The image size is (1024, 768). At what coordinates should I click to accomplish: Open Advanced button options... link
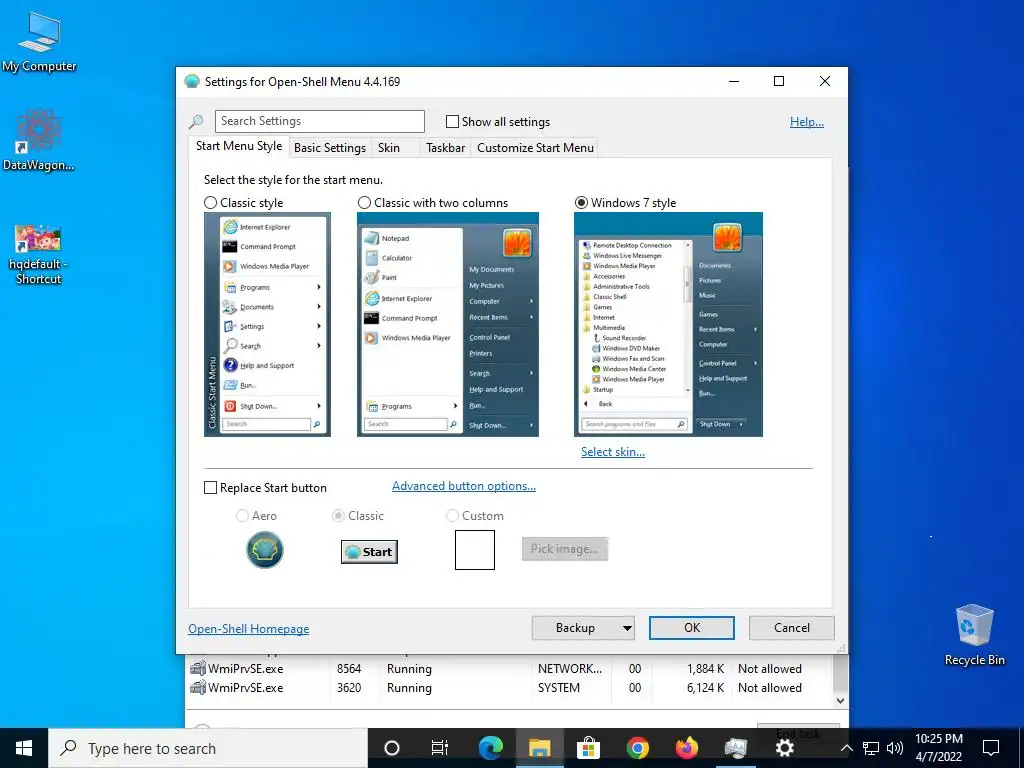(x=464, y=486)
